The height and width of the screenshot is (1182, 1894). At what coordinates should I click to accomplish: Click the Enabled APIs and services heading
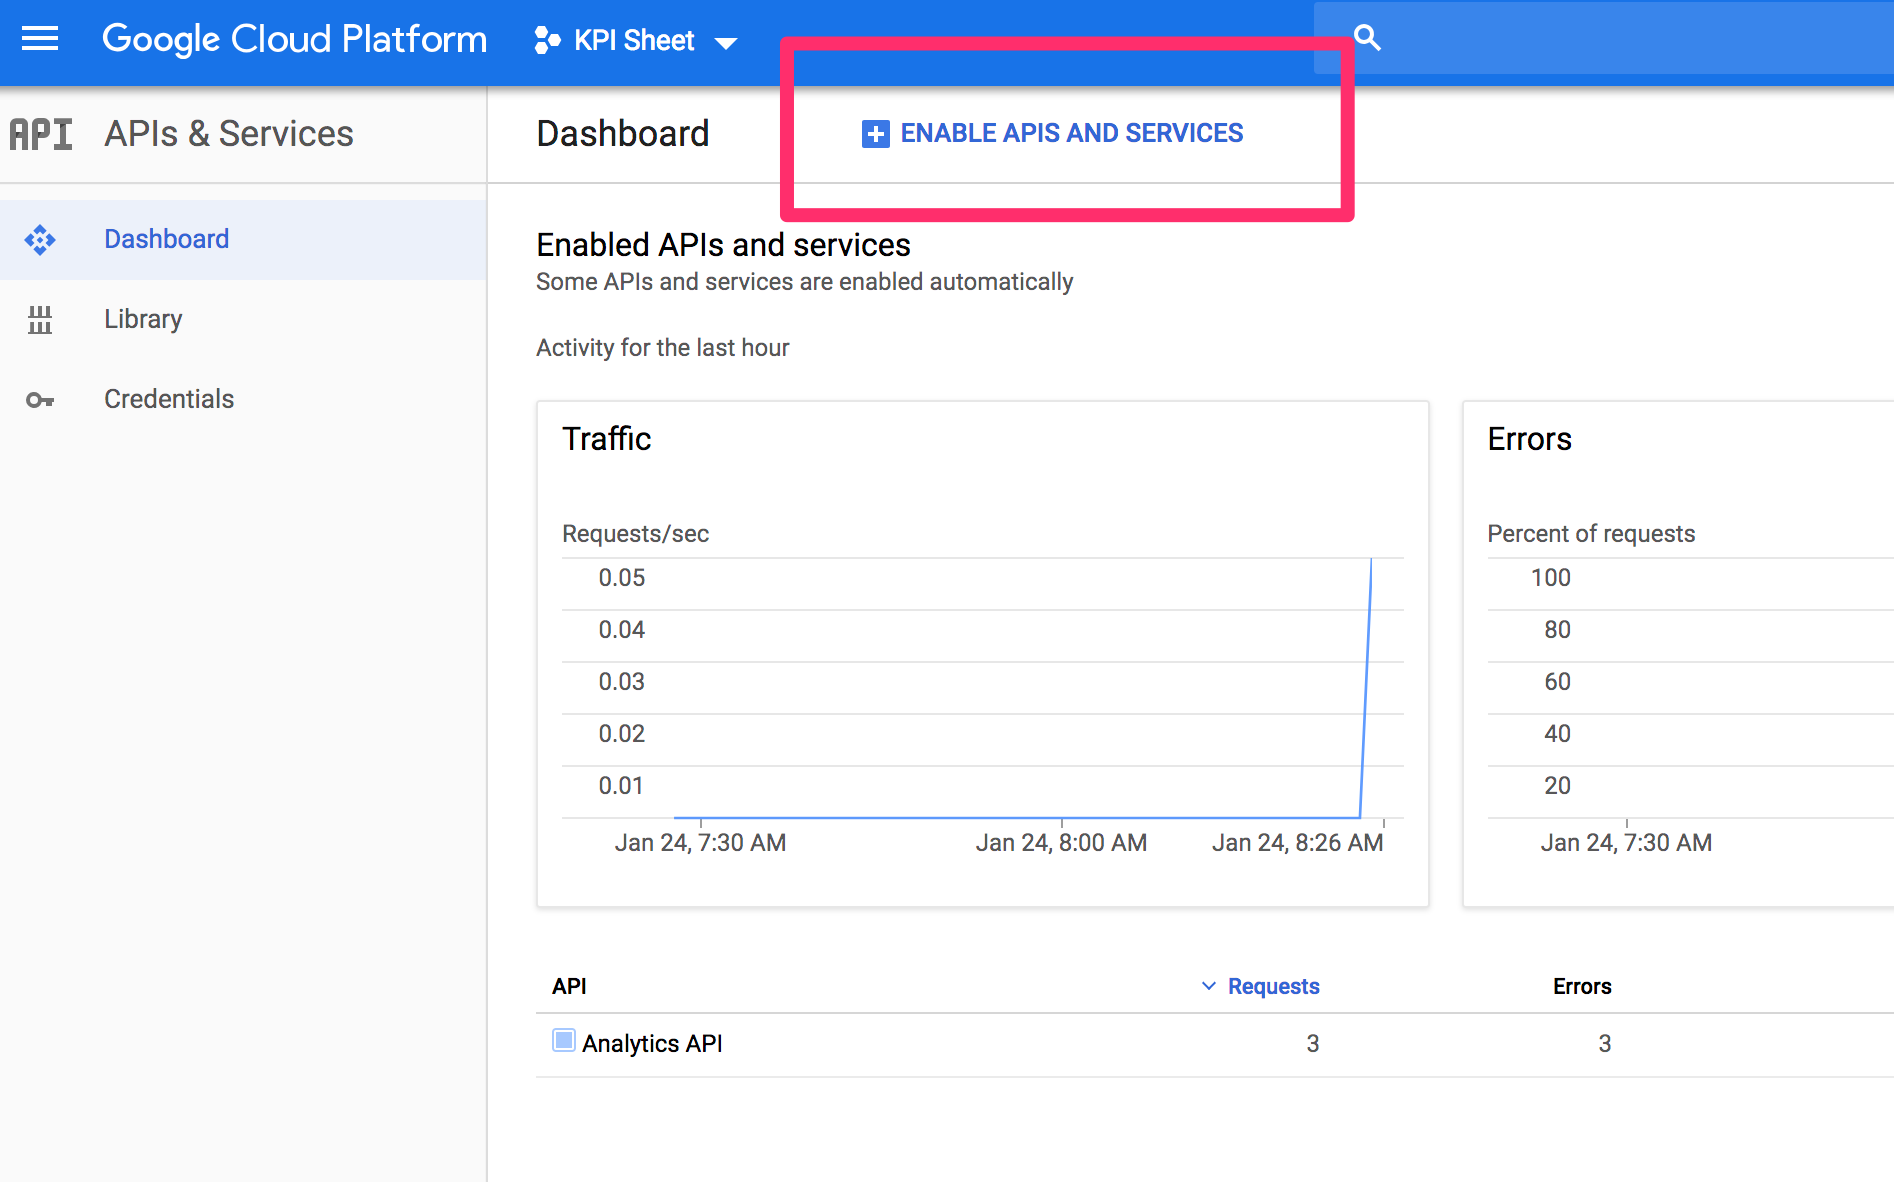pos(724,245)
